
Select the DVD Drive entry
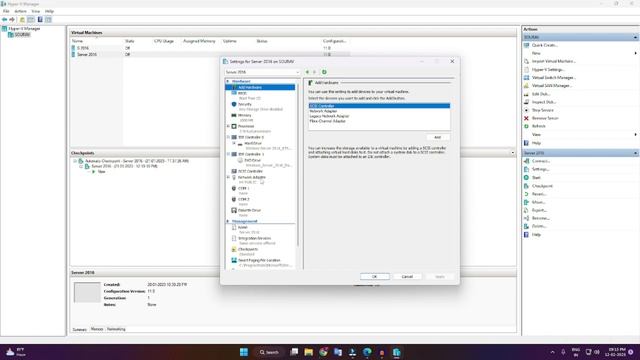point(252,160)
